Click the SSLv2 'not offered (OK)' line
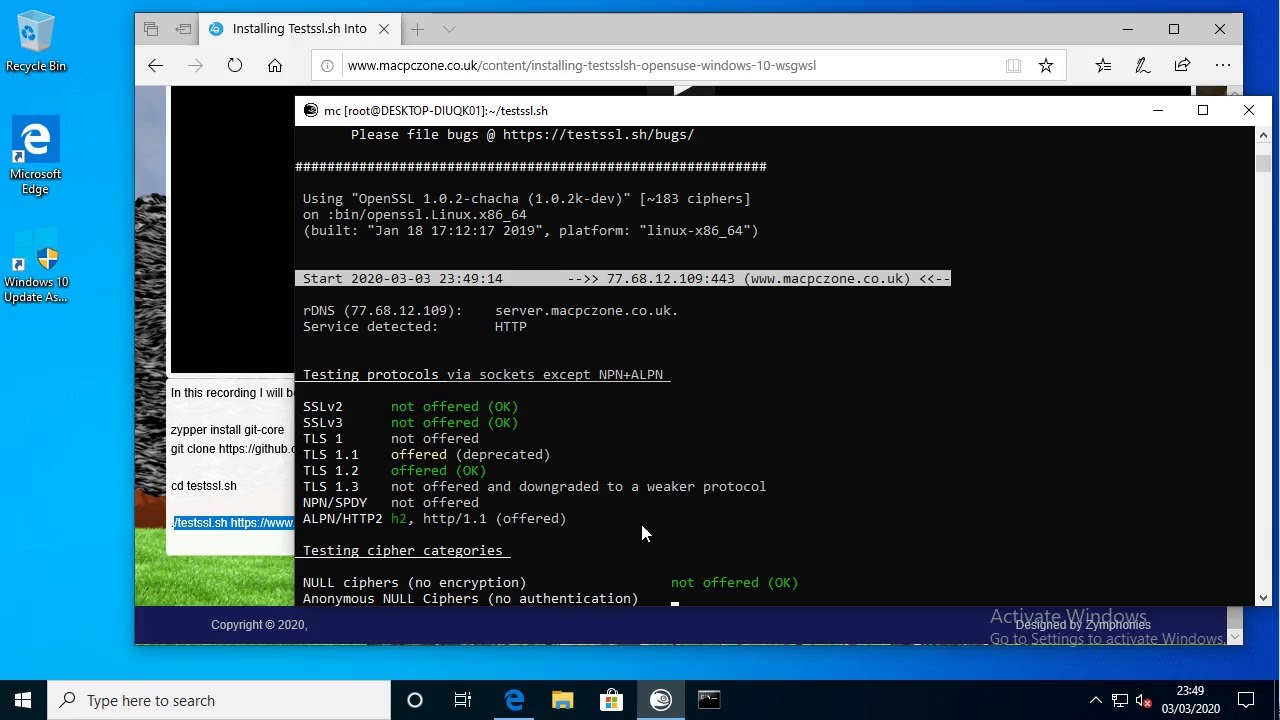1280x720 pixels. tap(410, 407)
